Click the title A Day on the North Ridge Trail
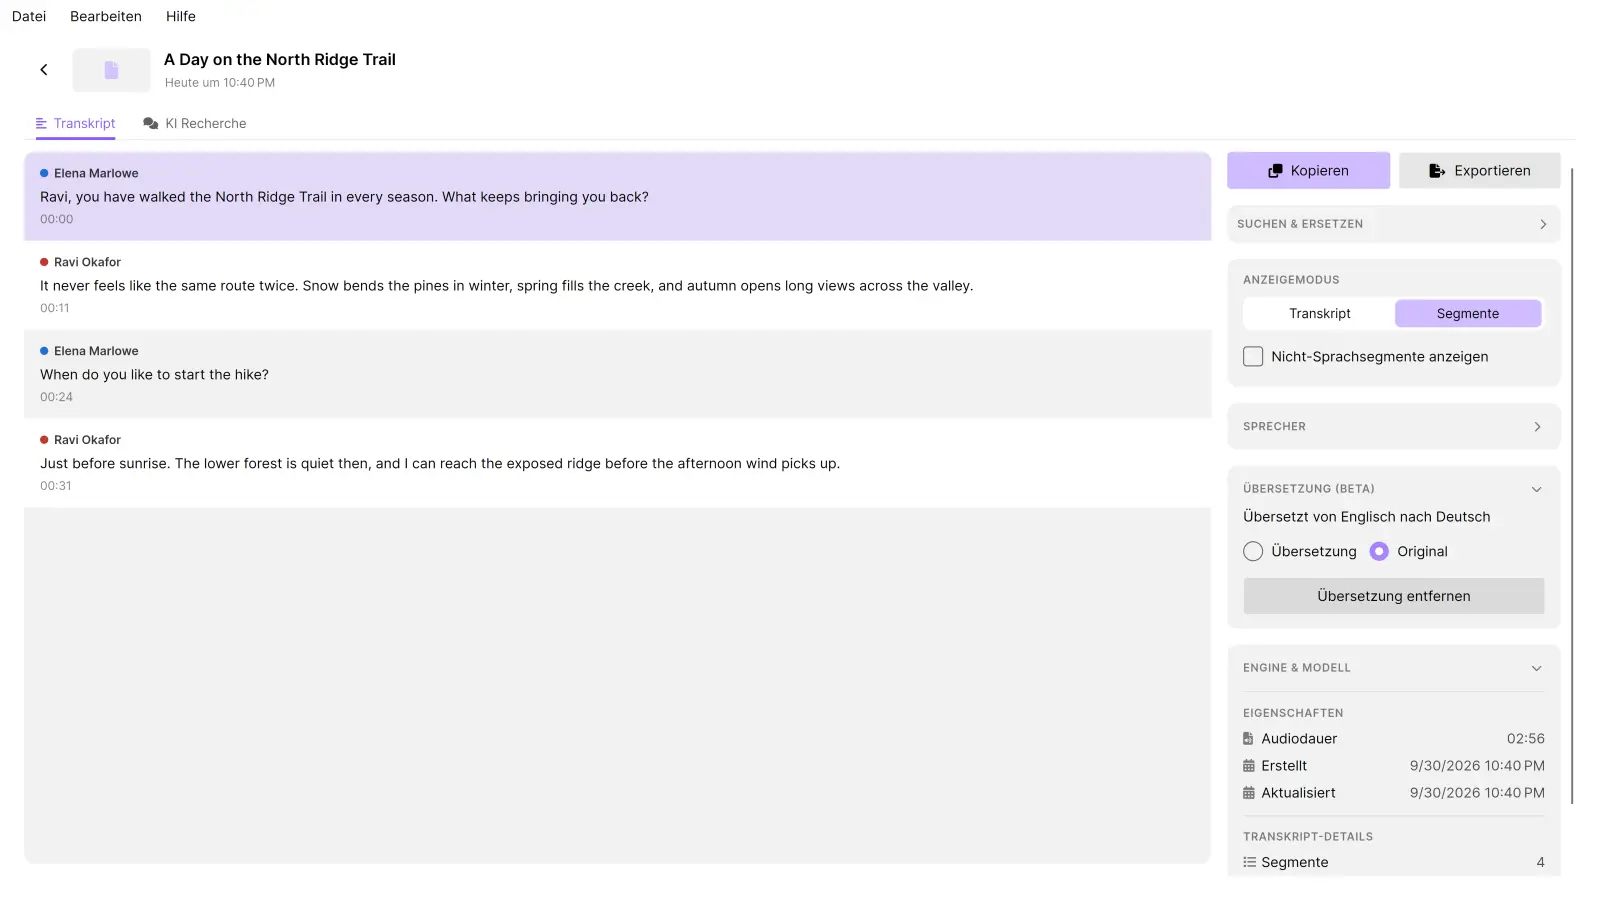The image size is (1600, 900). pos(280,60)
